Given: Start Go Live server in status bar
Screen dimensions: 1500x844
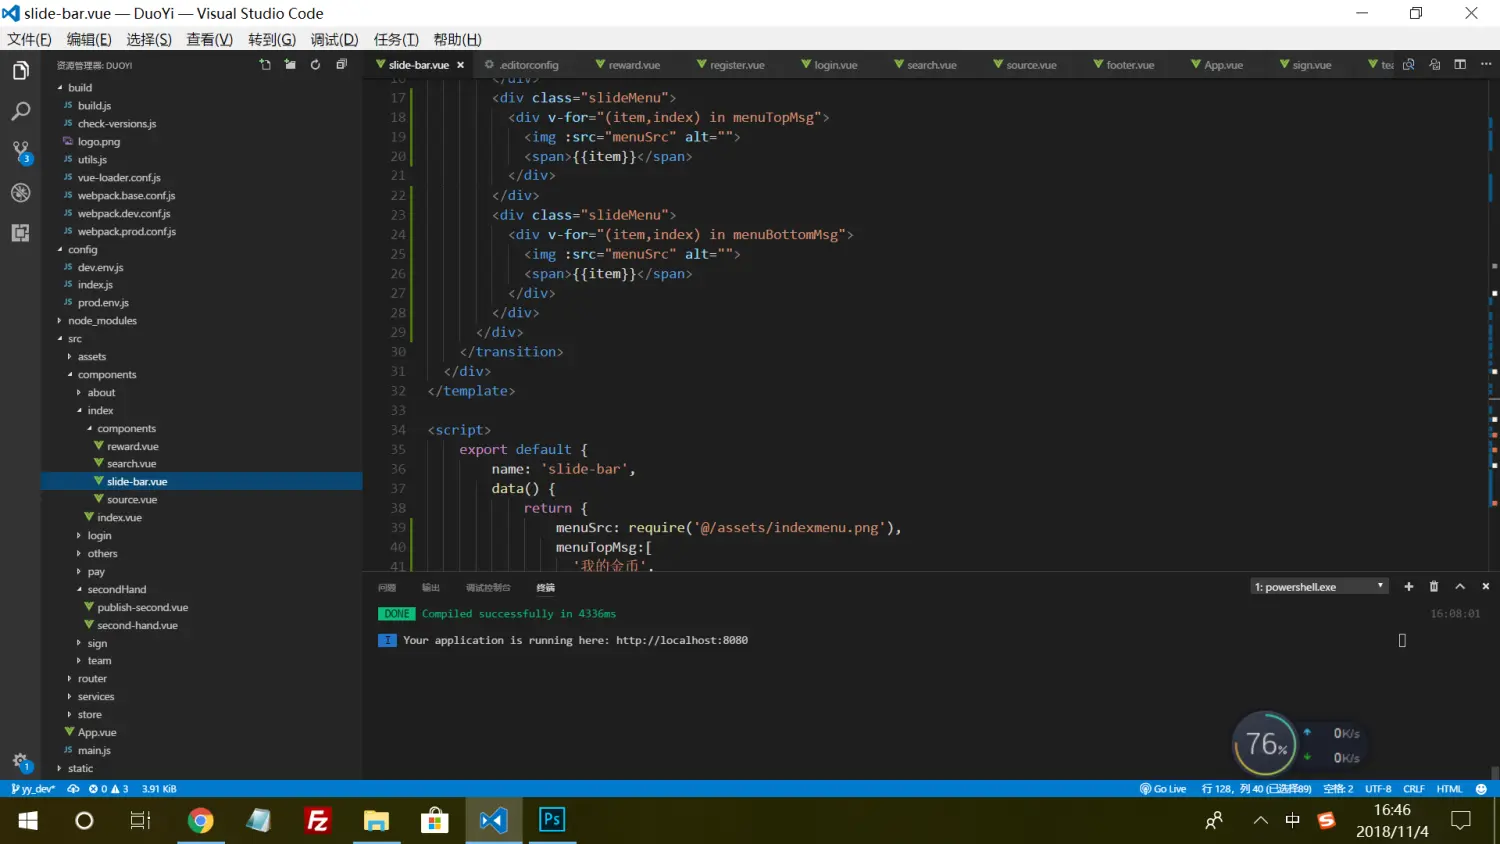Looking at the screenshot, I should pos(1163,789).
